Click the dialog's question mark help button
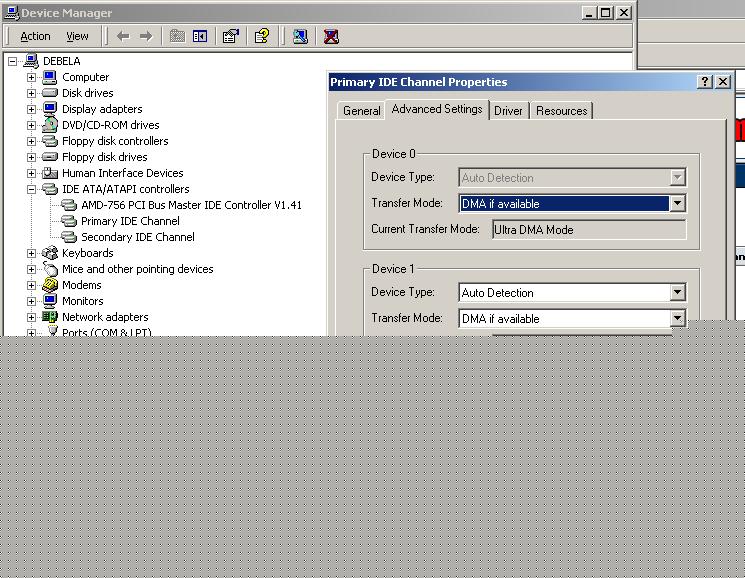745x578 pixels. point(705,82)
